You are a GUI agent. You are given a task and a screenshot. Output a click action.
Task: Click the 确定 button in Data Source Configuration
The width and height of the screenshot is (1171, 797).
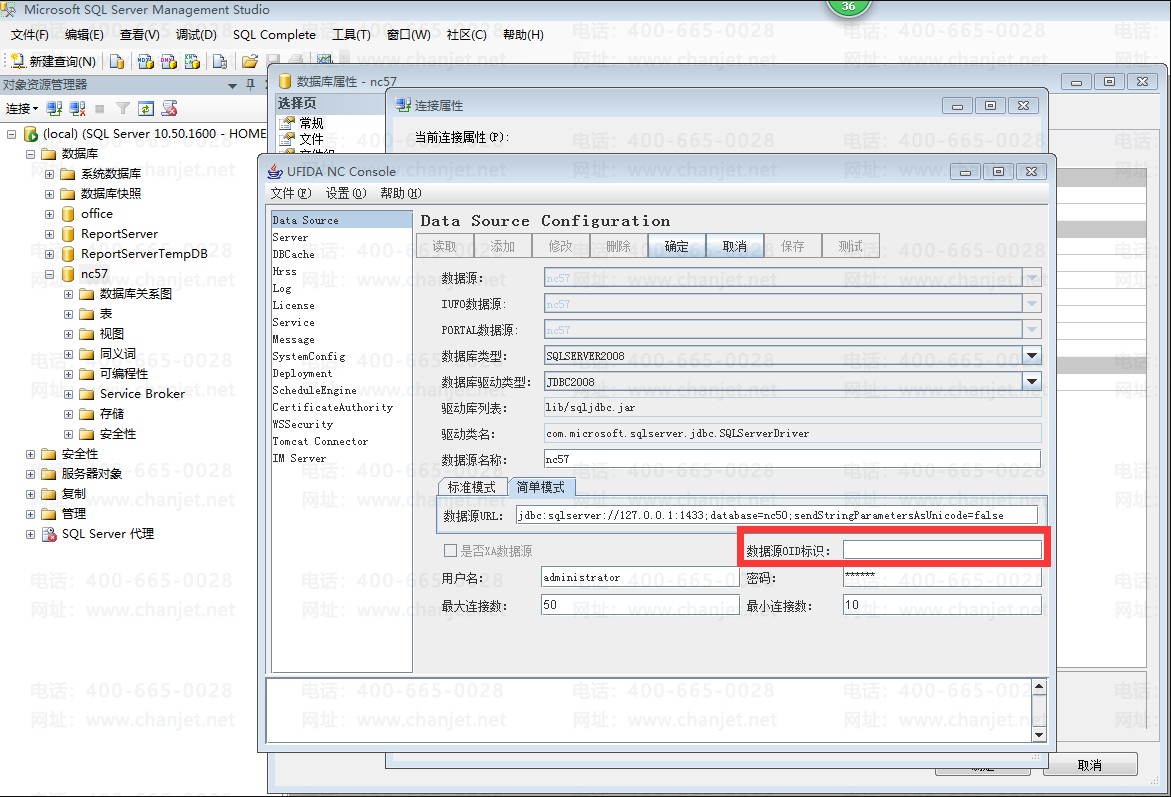677,246
